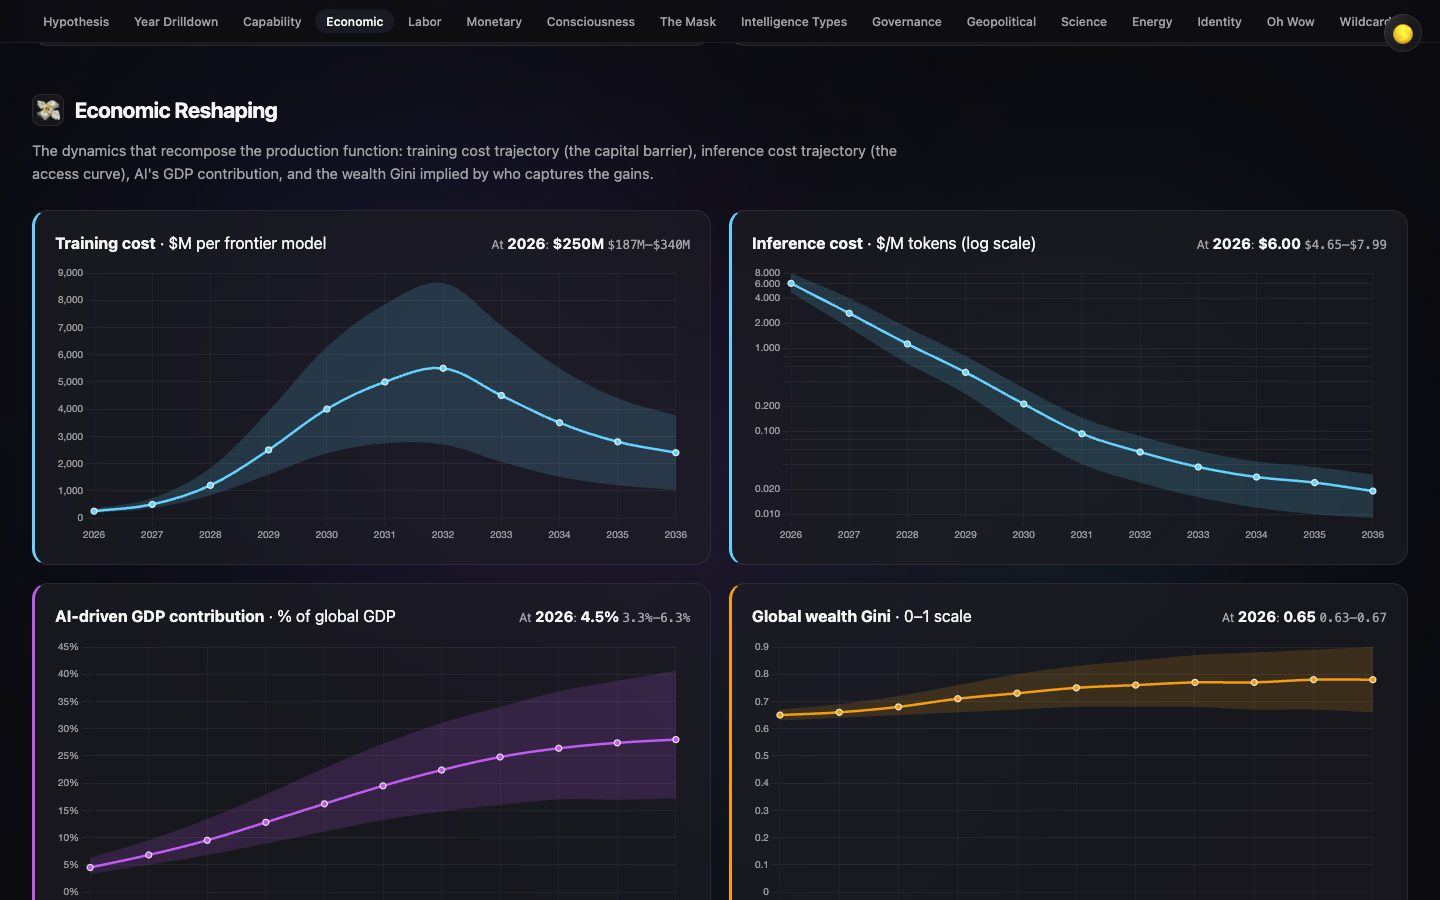Select AI-driven GDP 2036 data point
Viewport: 1440px width, 900px height.
676,740
